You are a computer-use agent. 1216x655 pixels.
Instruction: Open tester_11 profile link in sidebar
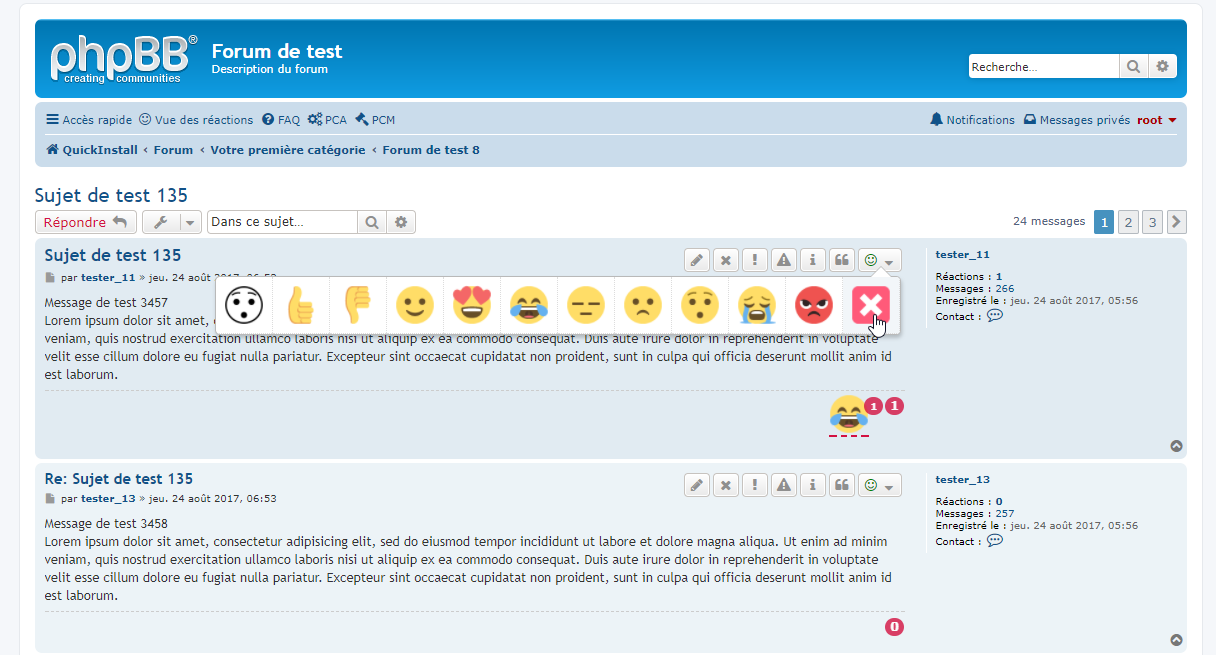(962, 255)
